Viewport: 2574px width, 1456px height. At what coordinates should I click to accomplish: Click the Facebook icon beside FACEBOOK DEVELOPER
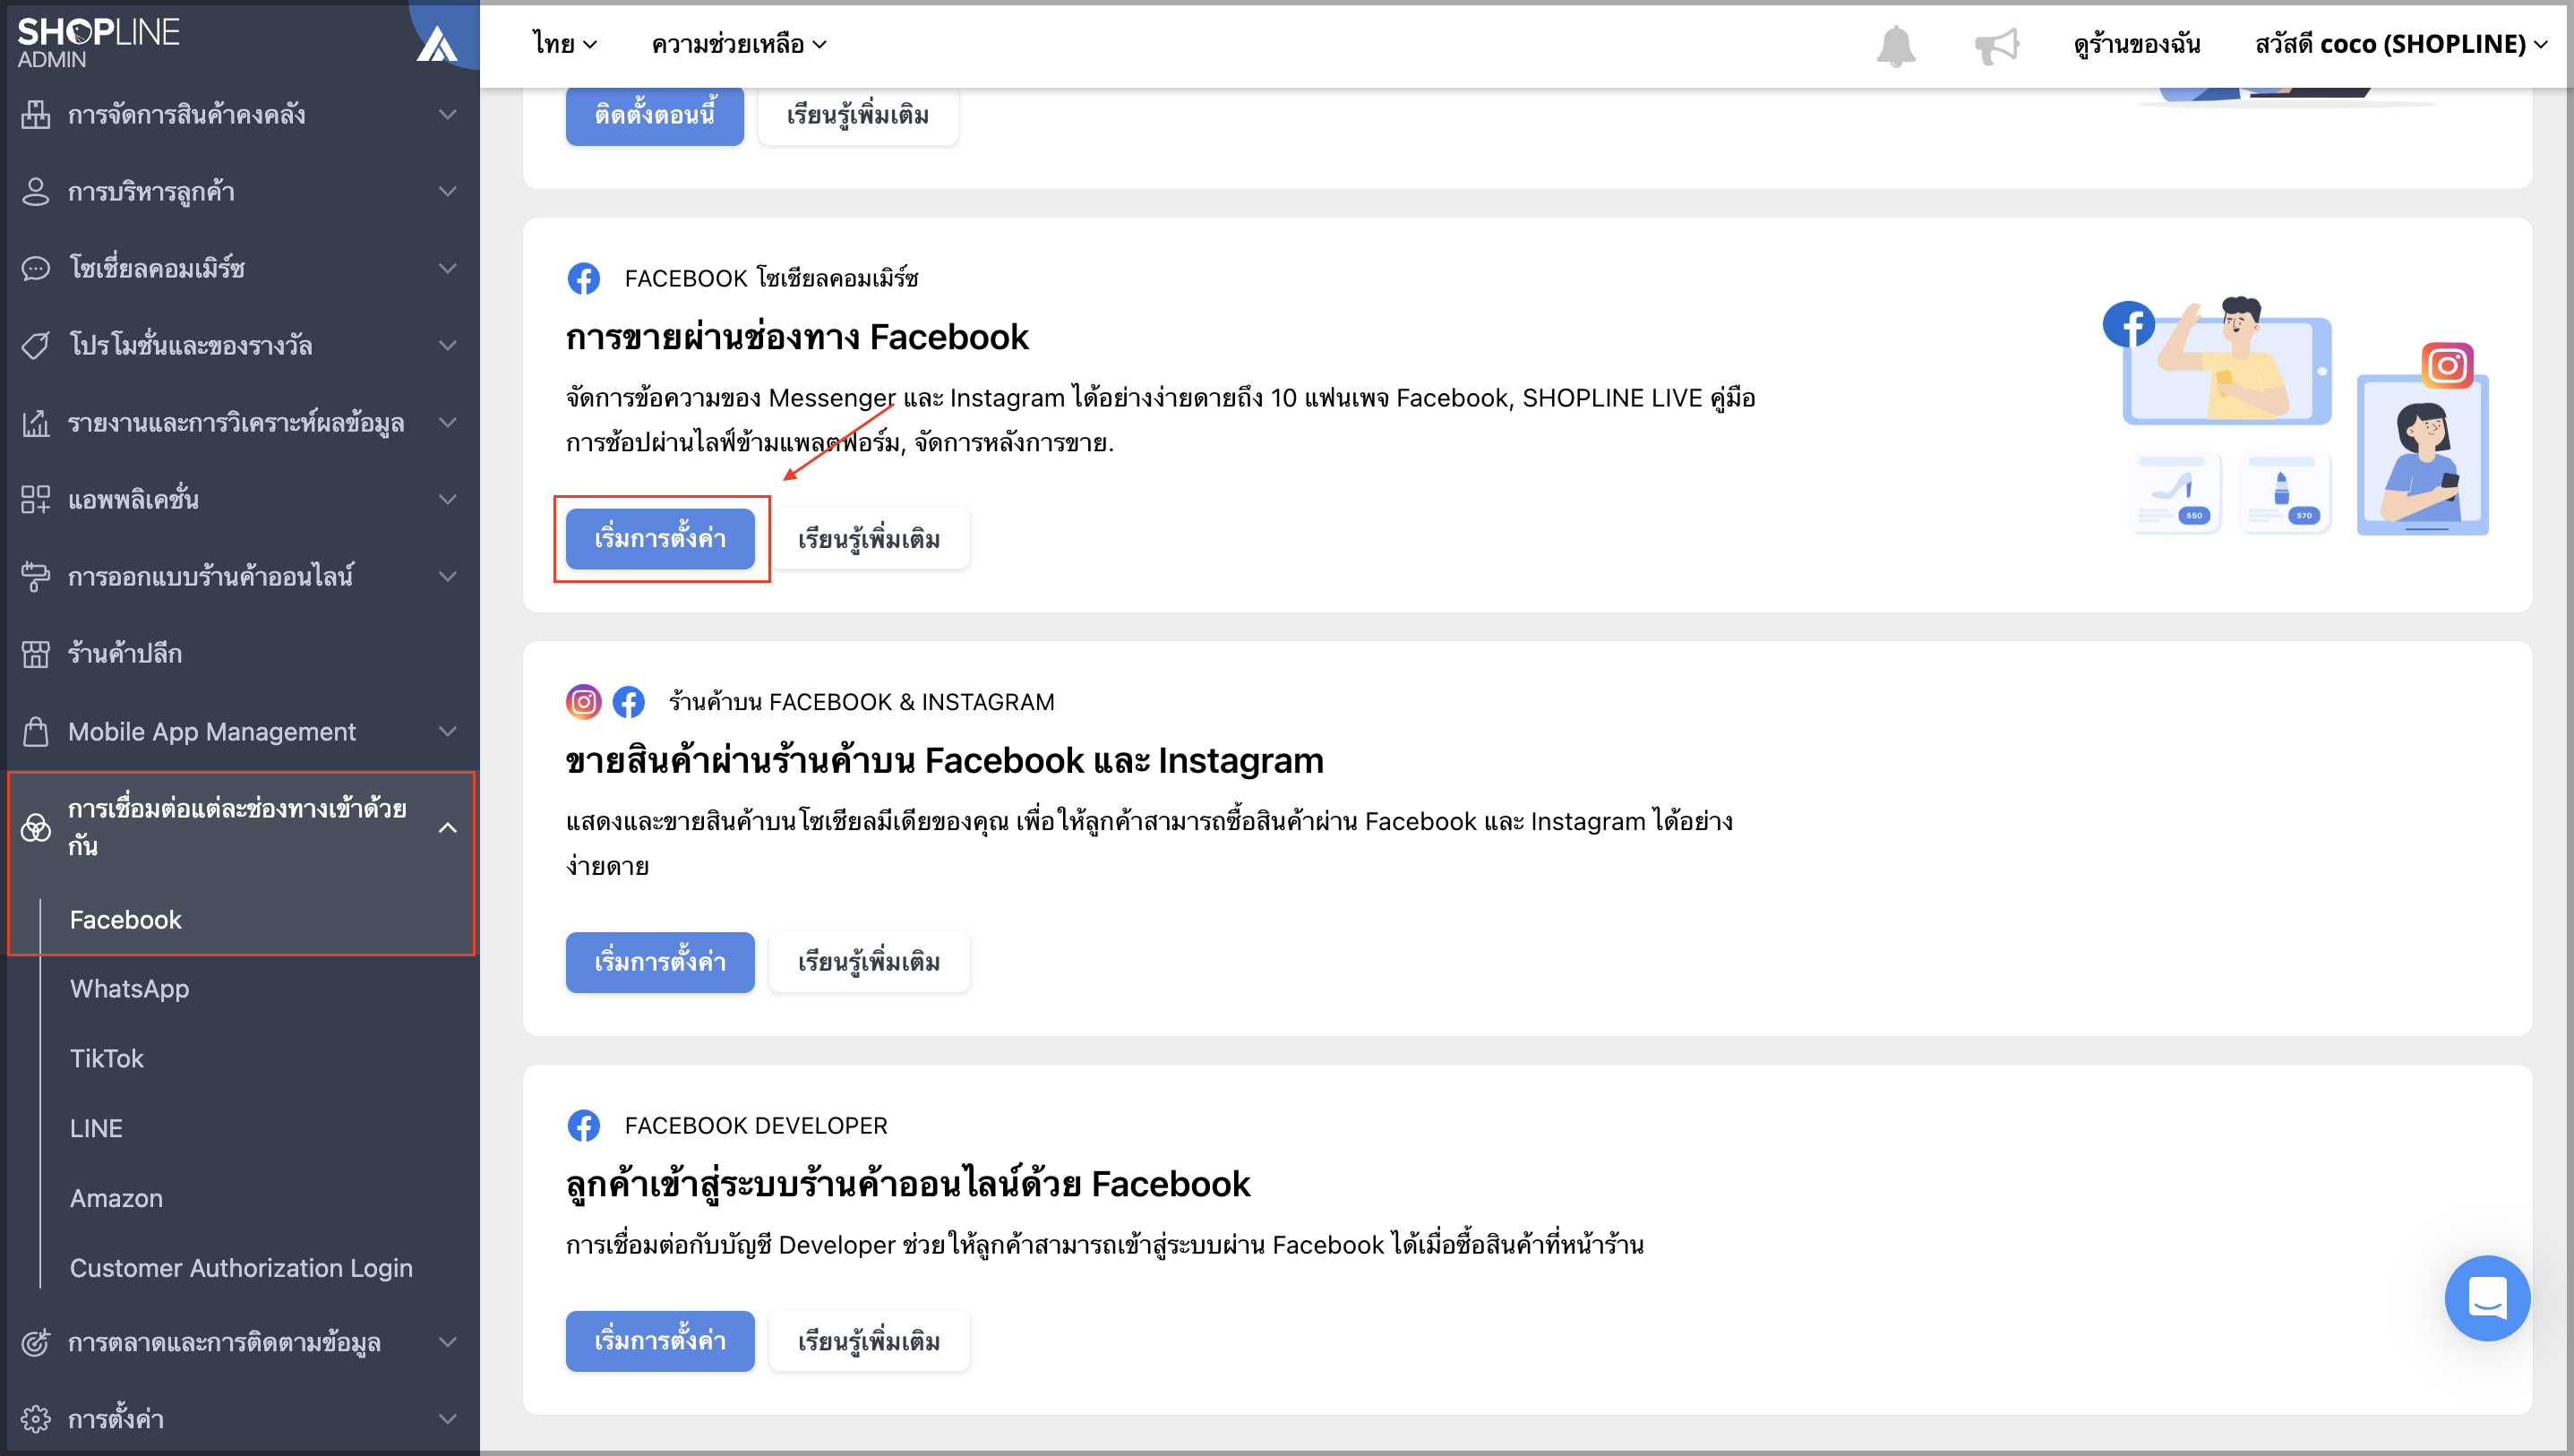[583, 1125]
